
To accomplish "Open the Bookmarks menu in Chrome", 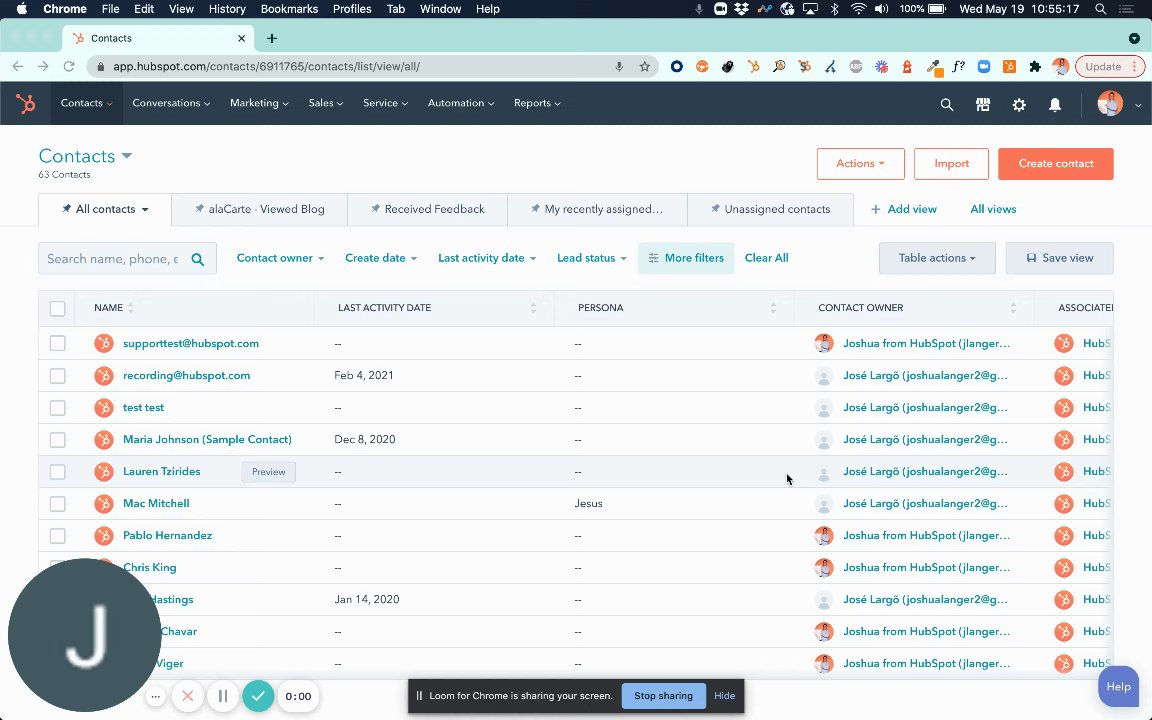I will click(289, 9).
